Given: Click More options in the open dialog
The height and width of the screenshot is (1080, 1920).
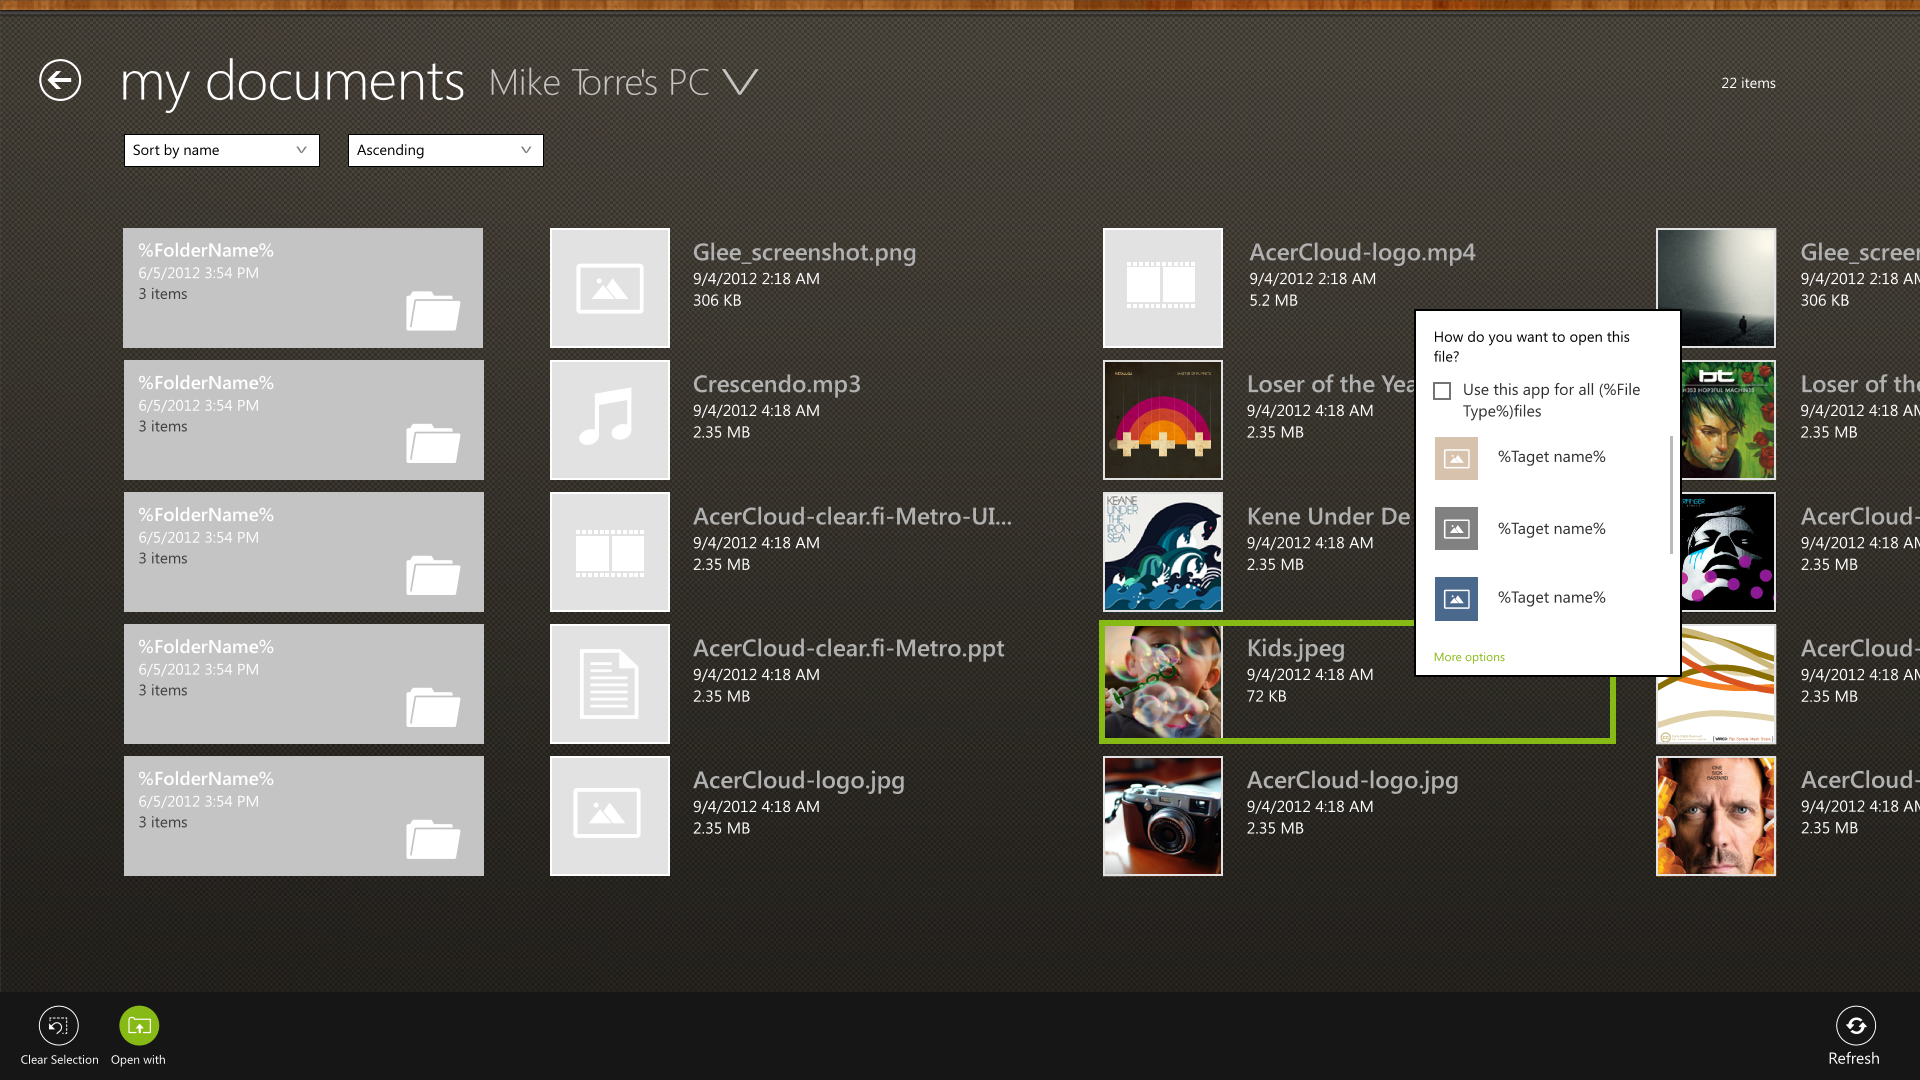Looking at the screenshot, I should point(1469,656).
